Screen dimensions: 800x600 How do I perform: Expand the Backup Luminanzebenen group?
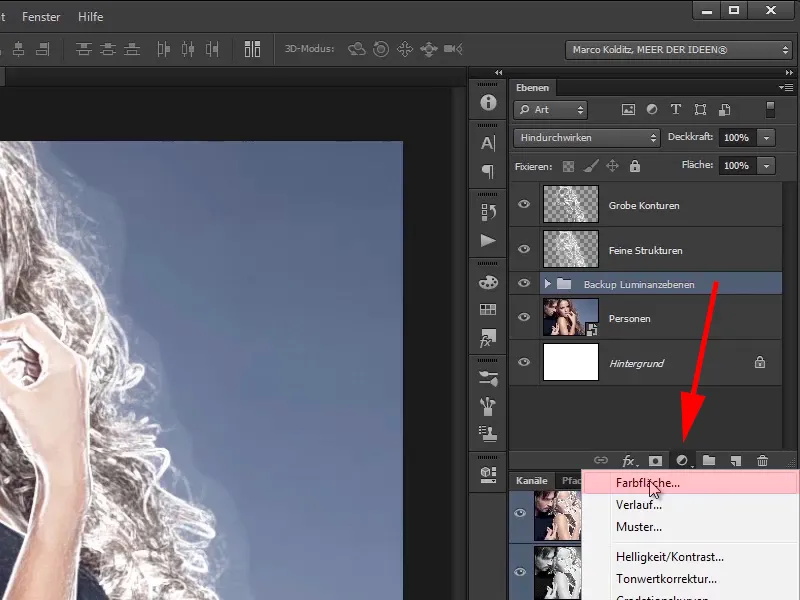[x=547, y=284]
